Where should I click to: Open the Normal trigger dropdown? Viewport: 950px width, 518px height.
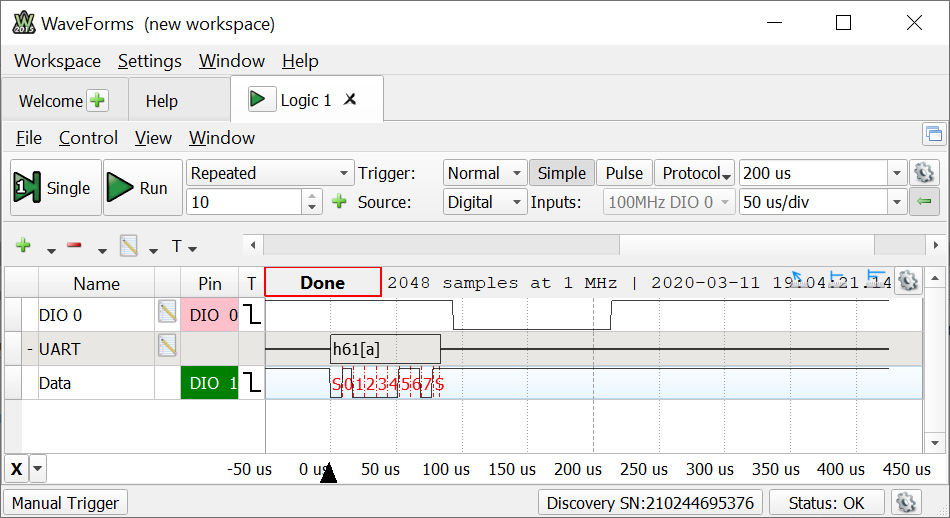coord(484,173)
